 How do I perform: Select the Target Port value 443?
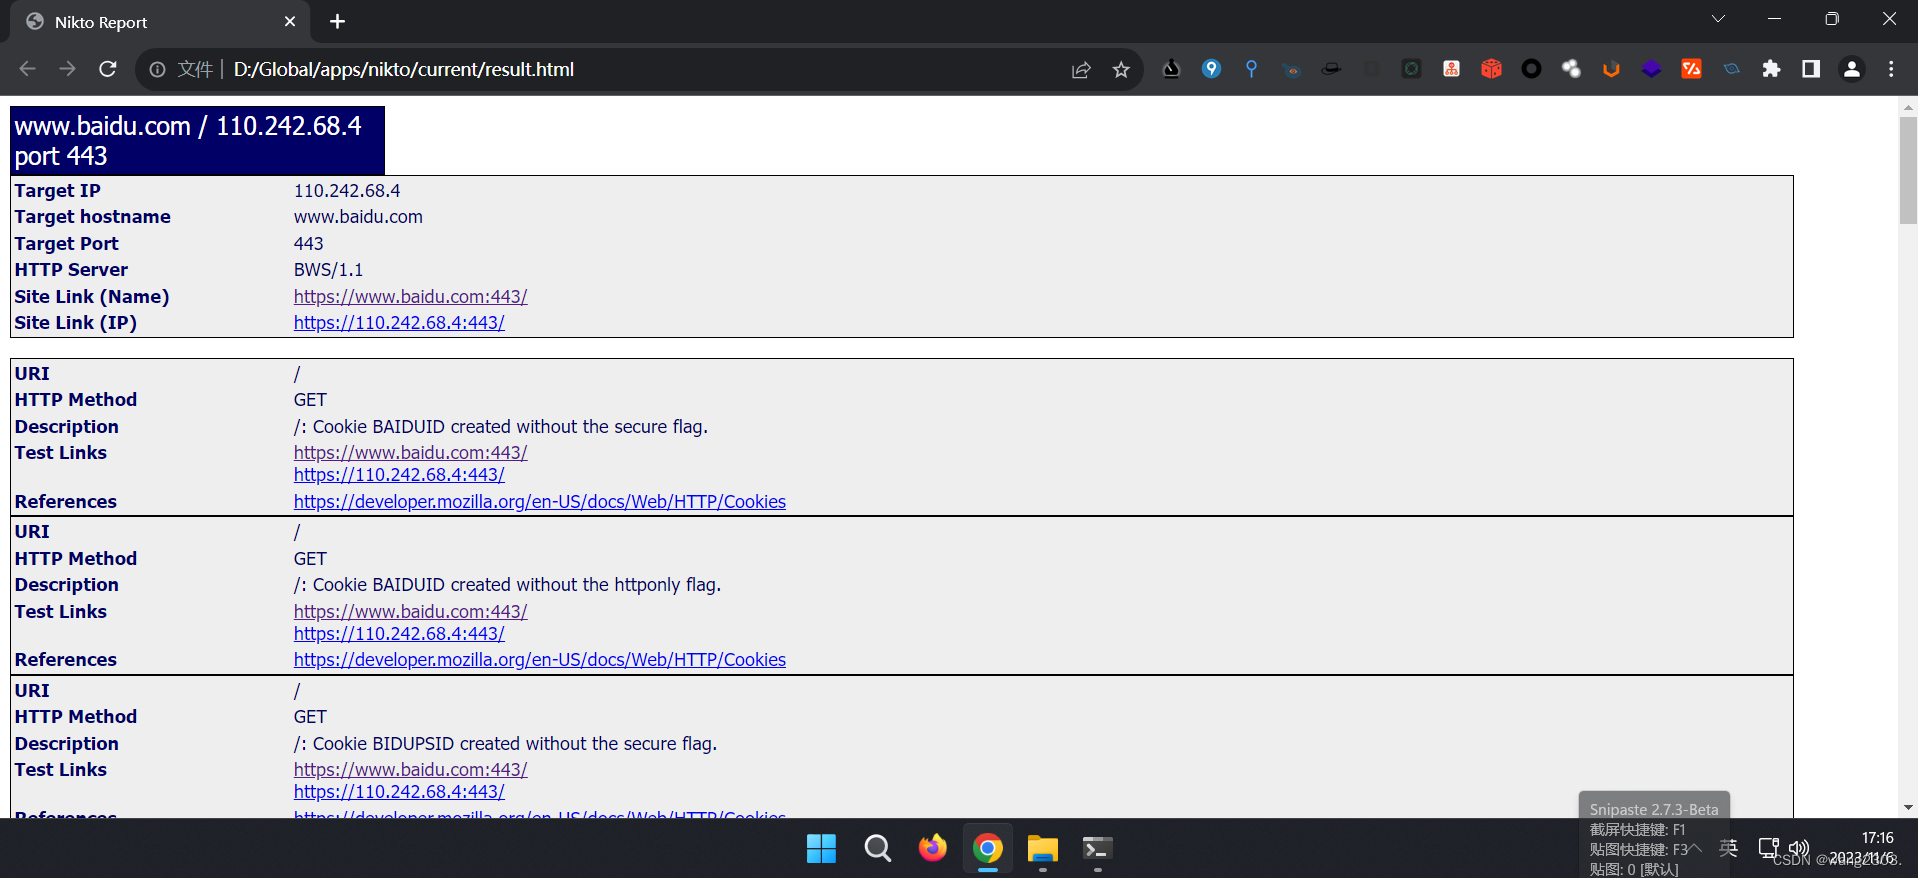pos(308,244)
